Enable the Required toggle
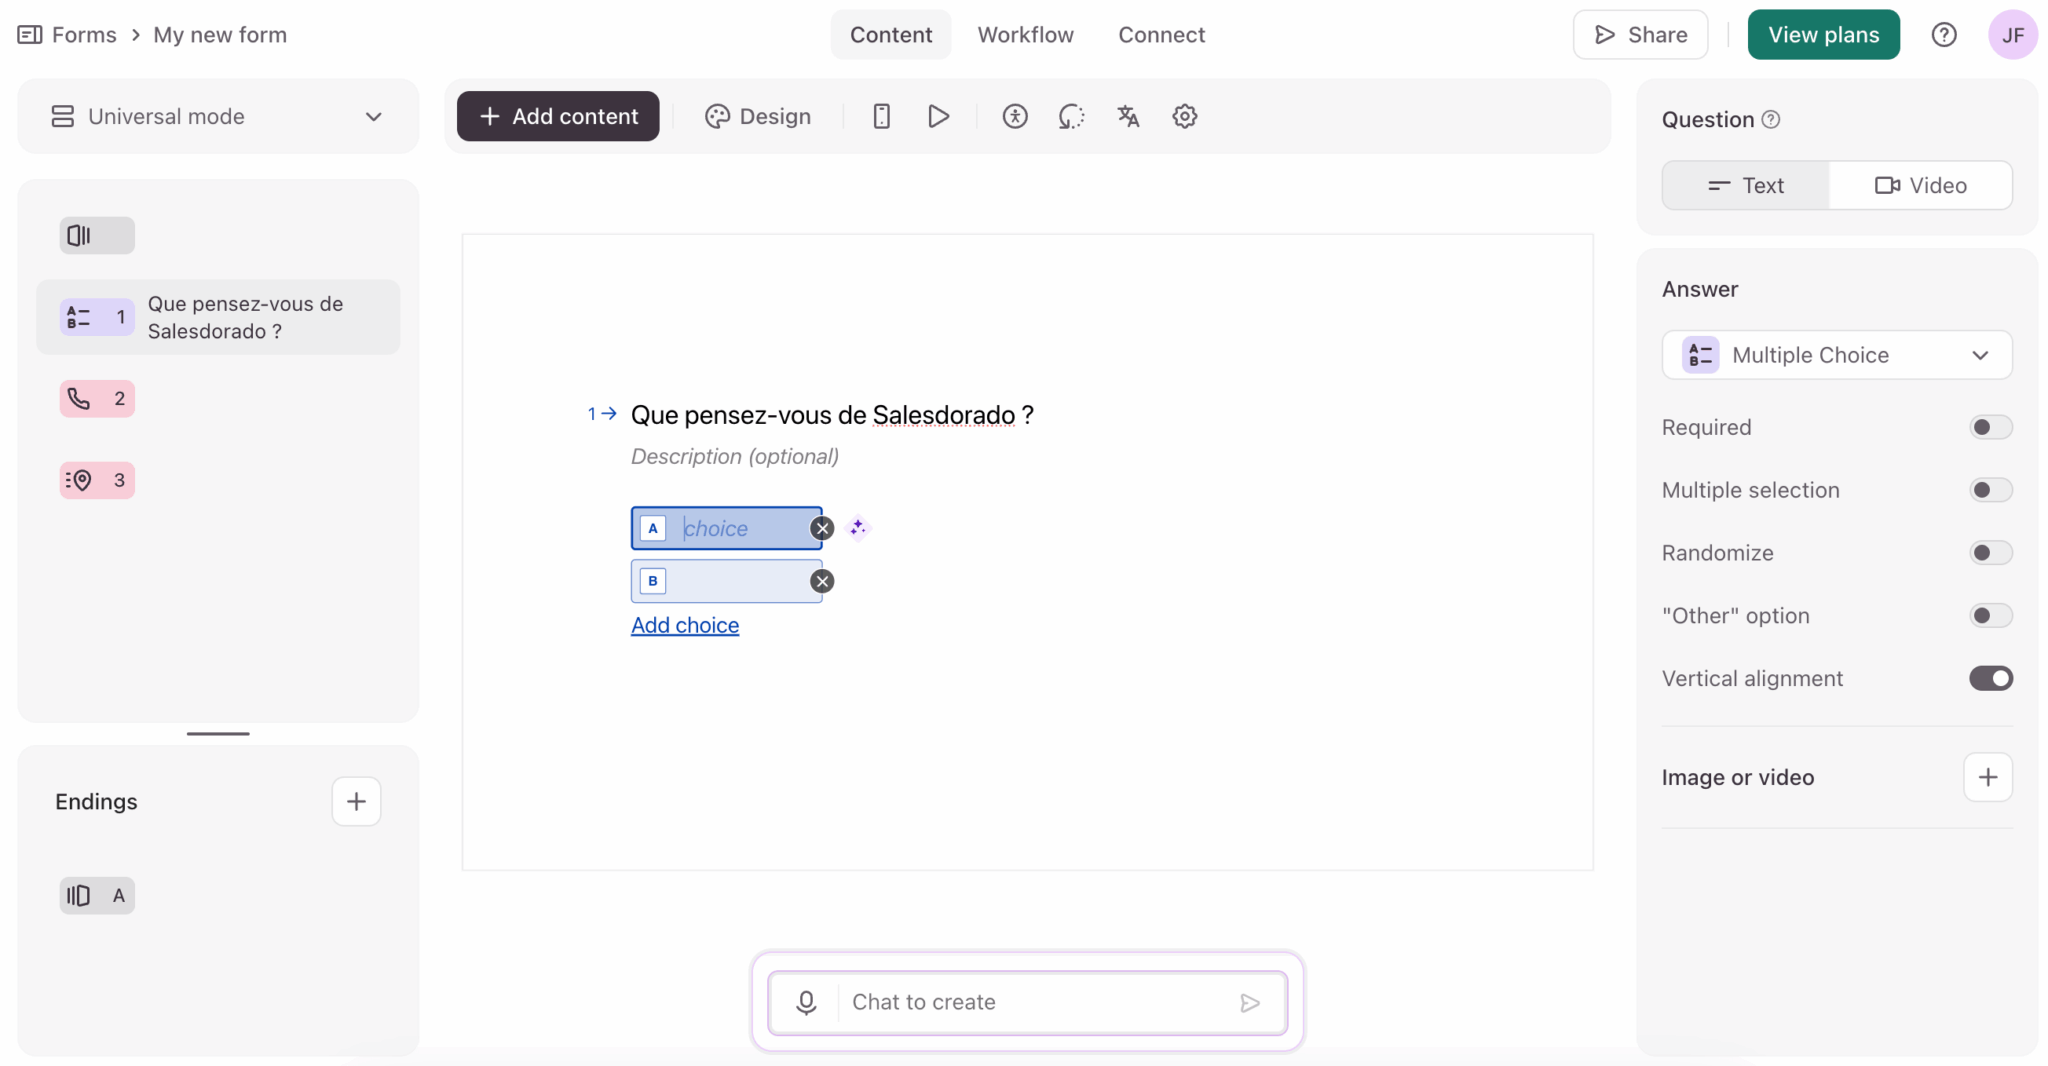2048x1066 pixels. coord(1990,427)
